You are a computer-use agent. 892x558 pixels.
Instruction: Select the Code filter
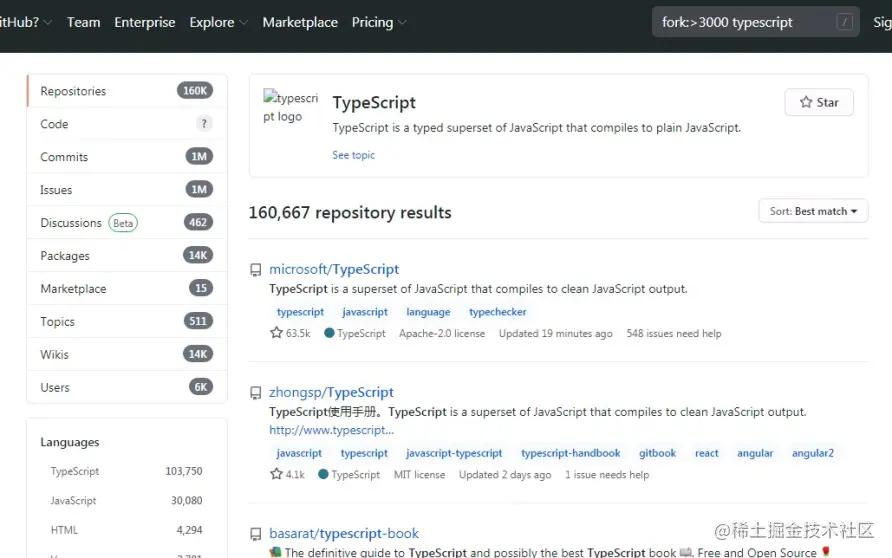coord(127,124)
